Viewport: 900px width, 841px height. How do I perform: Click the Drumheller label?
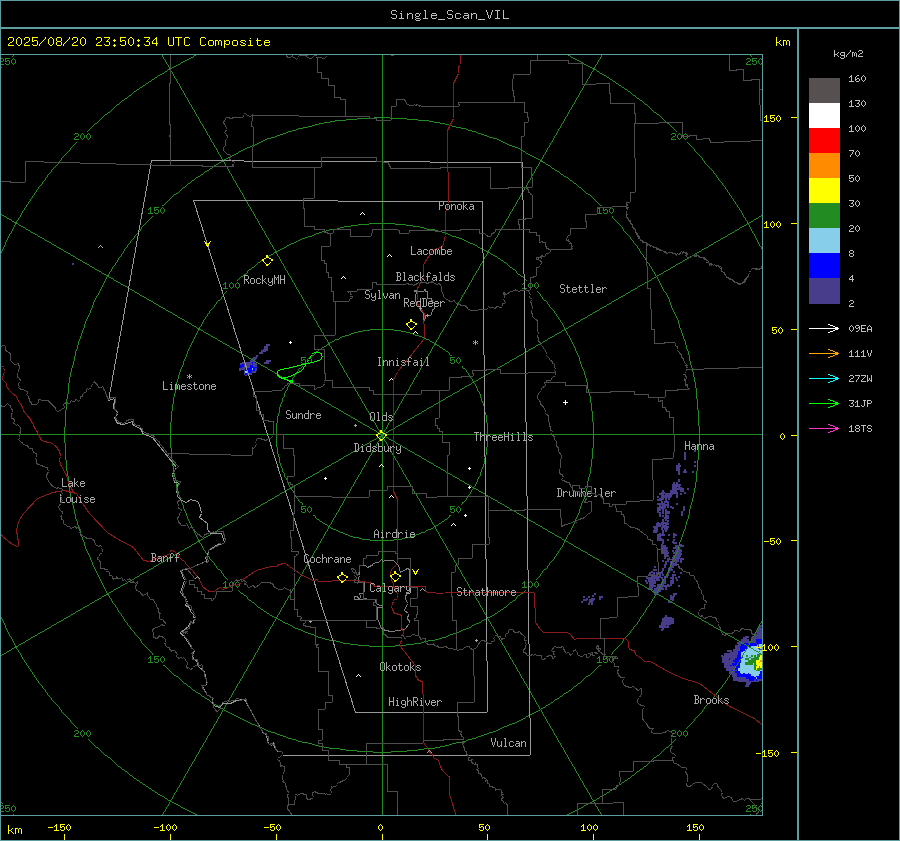point(586,493)
